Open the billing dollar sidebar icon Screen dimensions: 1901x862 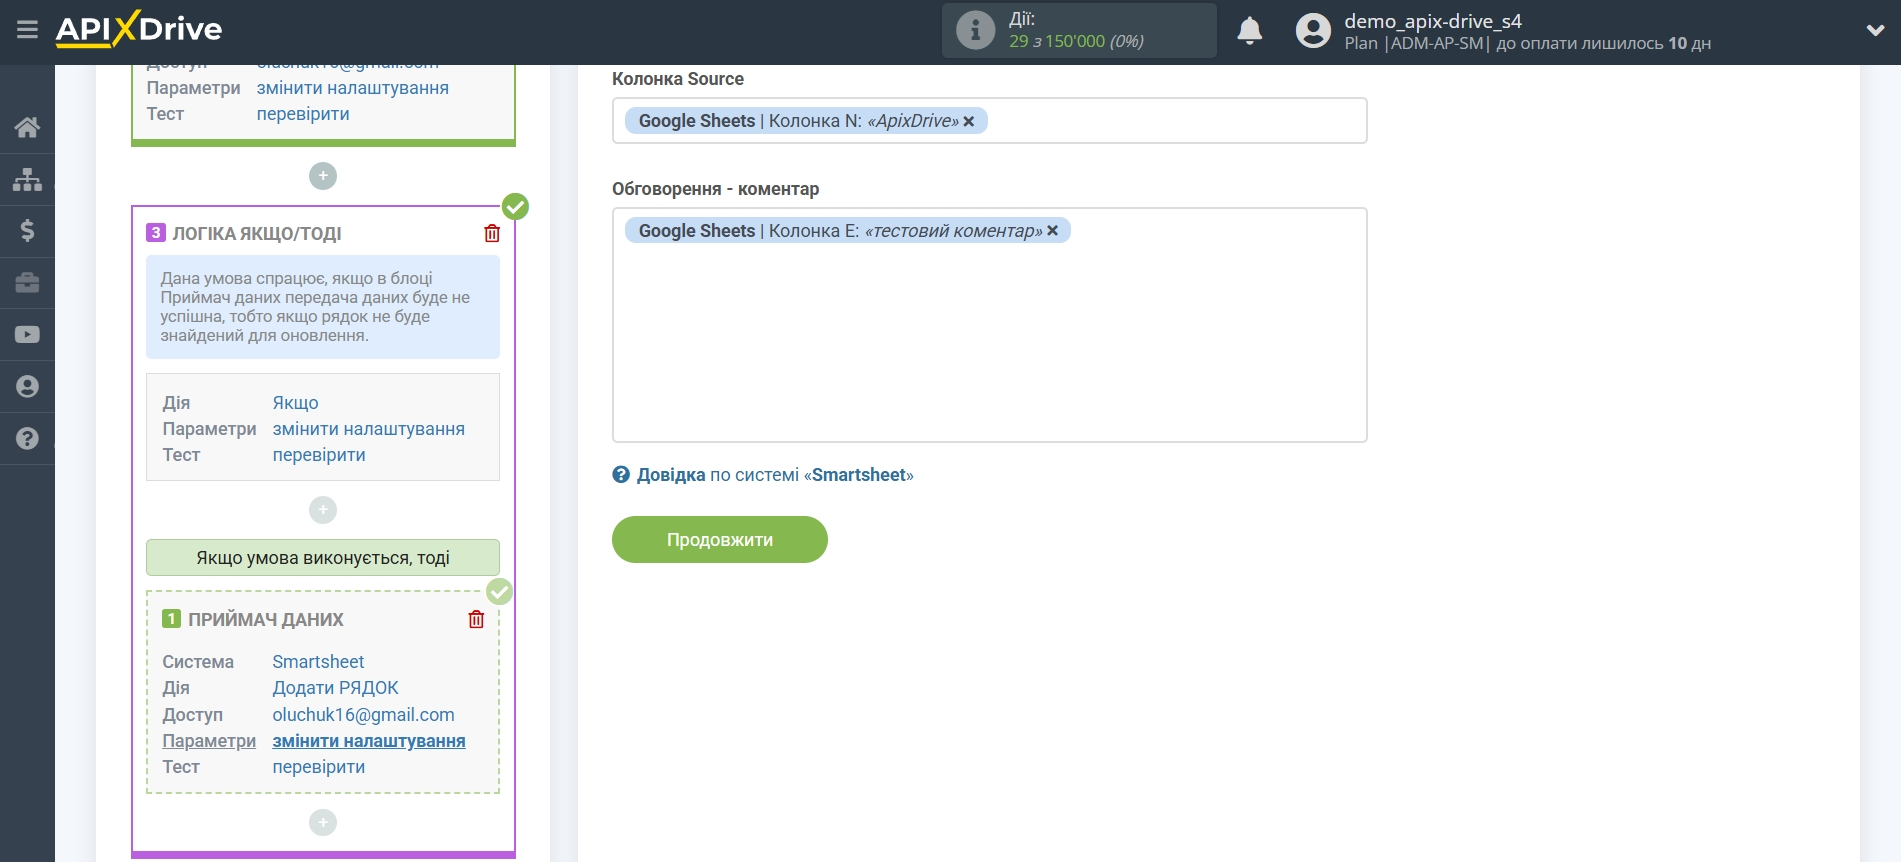coord(27,231)
